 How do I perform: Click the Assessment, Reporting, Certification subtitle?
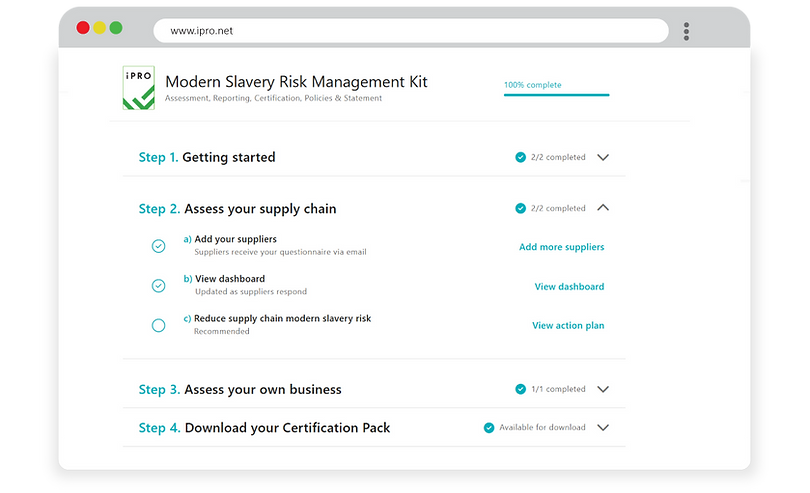(273, 98)
